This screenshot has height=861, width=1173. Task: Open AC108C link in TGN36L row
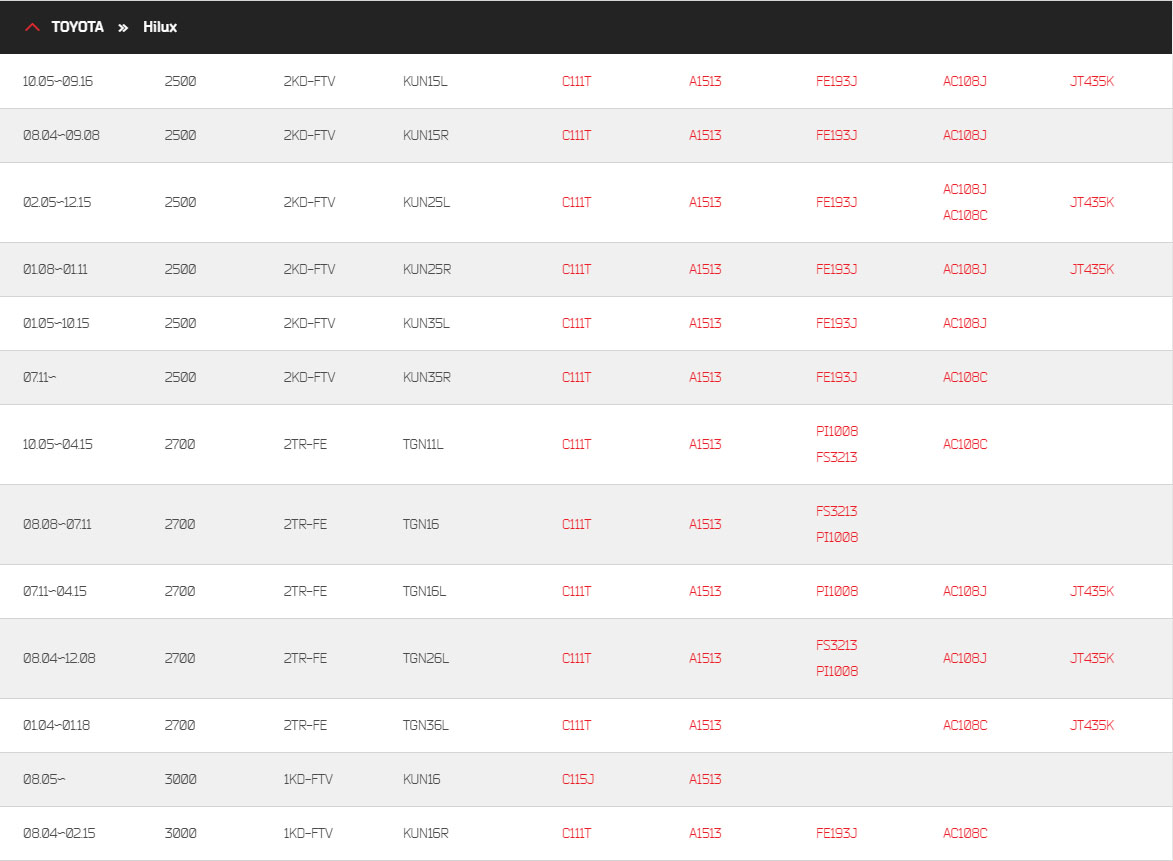coord(965,725)
